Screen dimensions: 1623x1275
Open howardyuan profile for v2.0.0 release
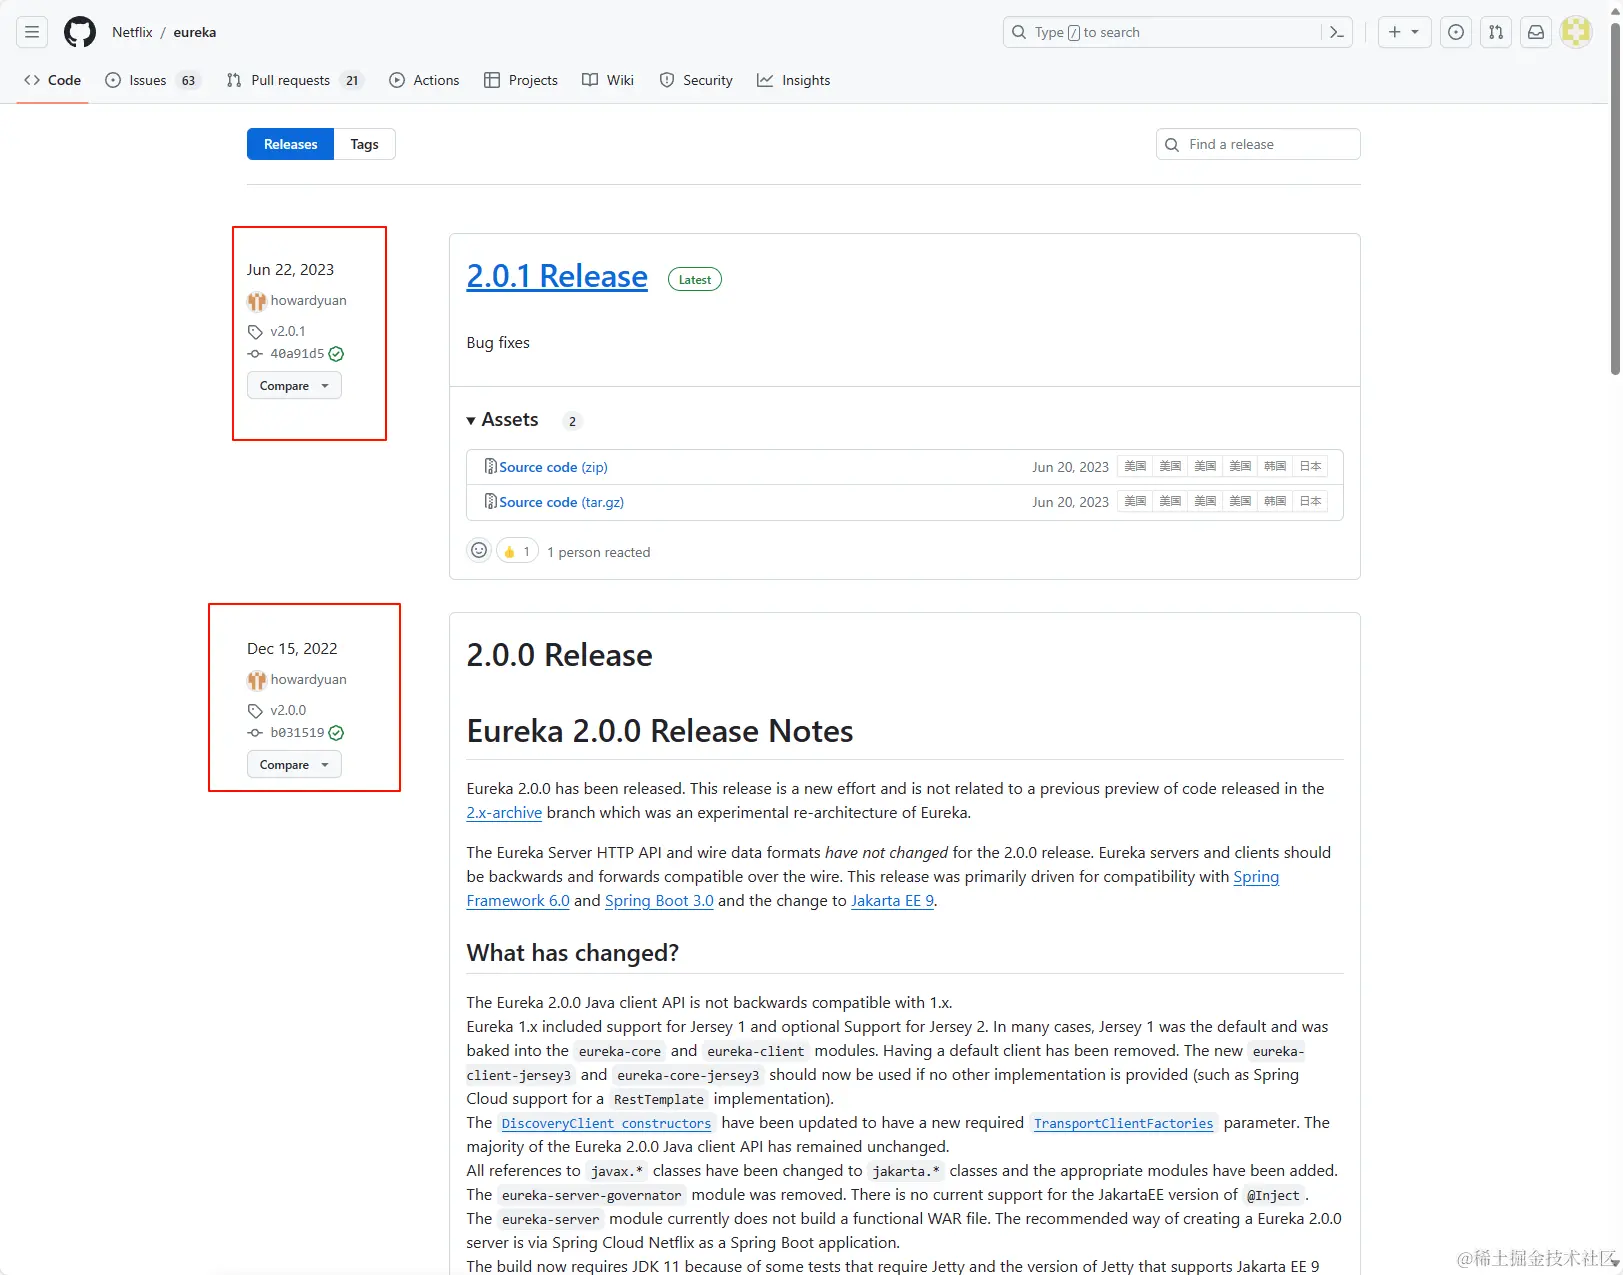point(308,679)
